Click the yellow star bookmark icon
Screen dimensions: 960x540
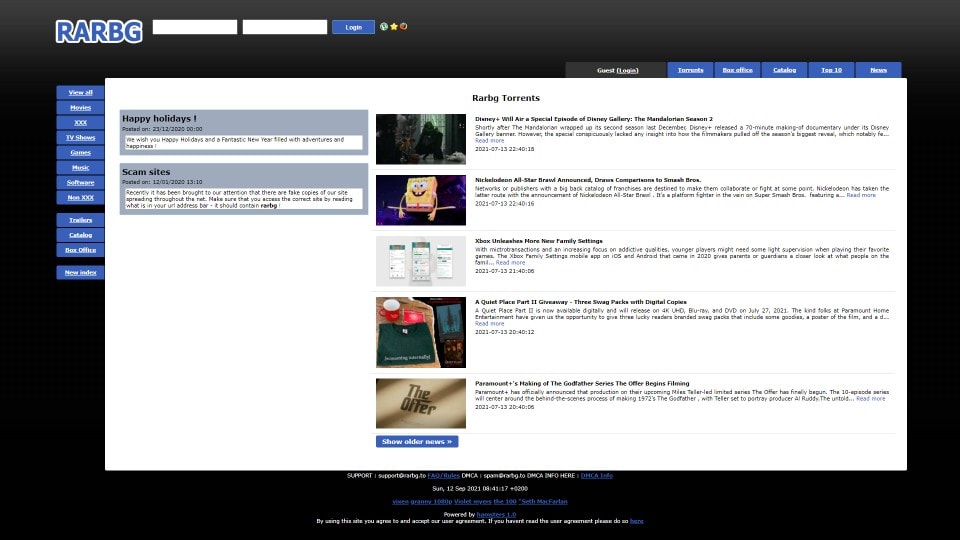(x=394, y=27)
